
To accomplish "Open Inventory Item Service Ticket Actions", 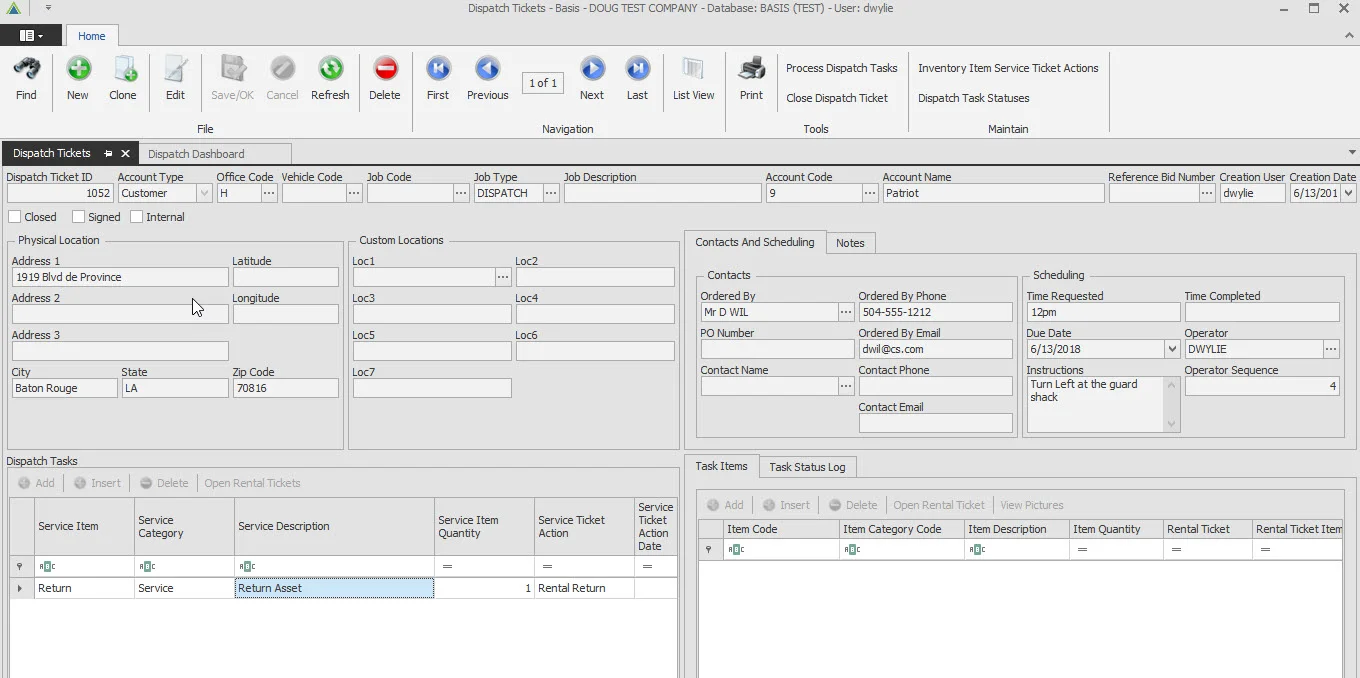I will [1008, 68].
